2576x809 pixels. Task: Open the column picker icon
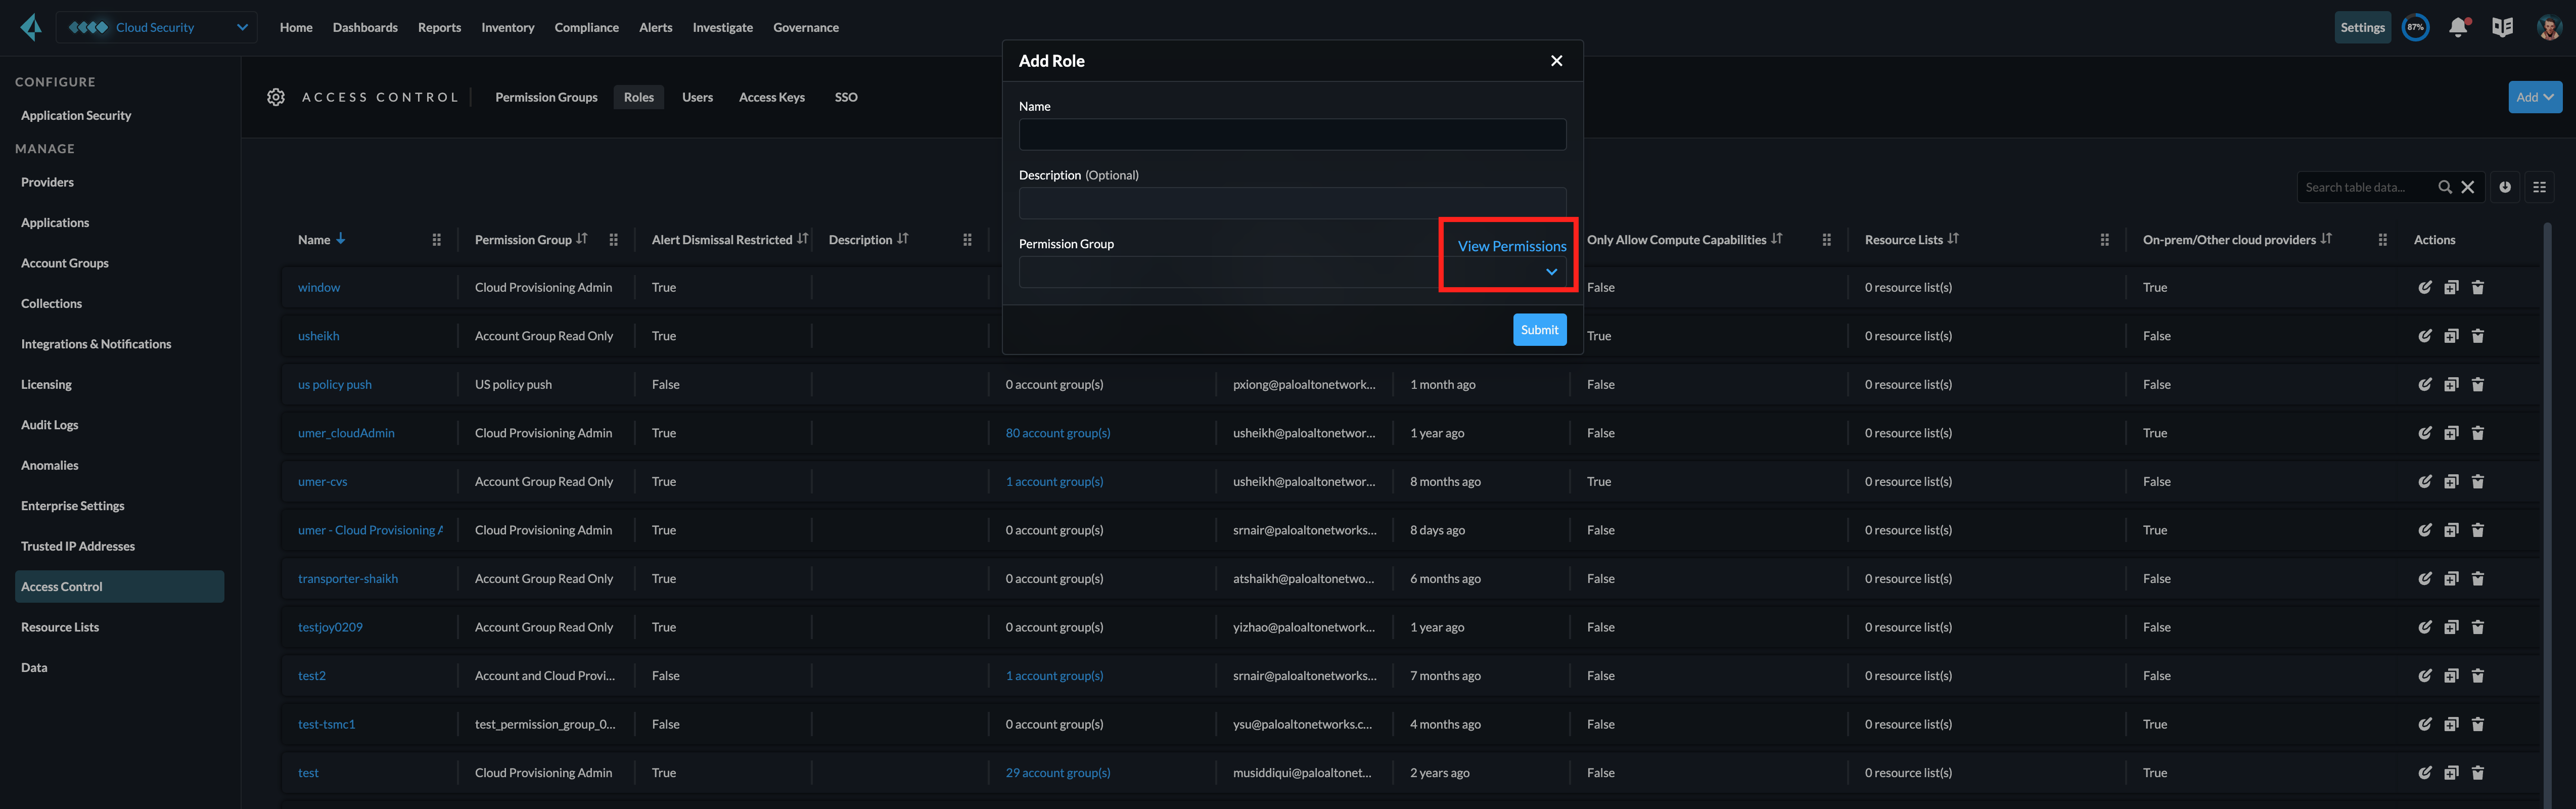point(2539,187)
